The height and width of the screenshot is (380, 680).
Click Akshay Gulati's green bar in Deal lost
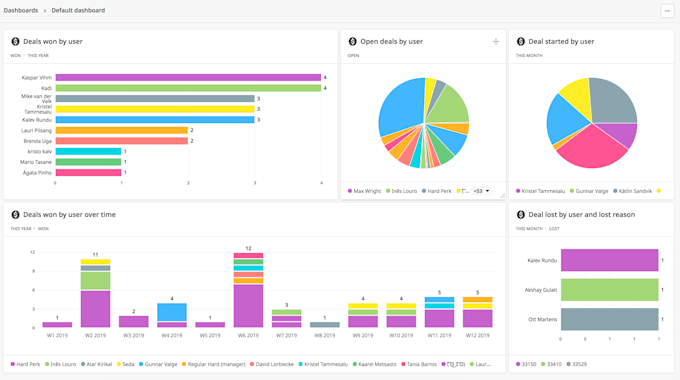[609, 290]
